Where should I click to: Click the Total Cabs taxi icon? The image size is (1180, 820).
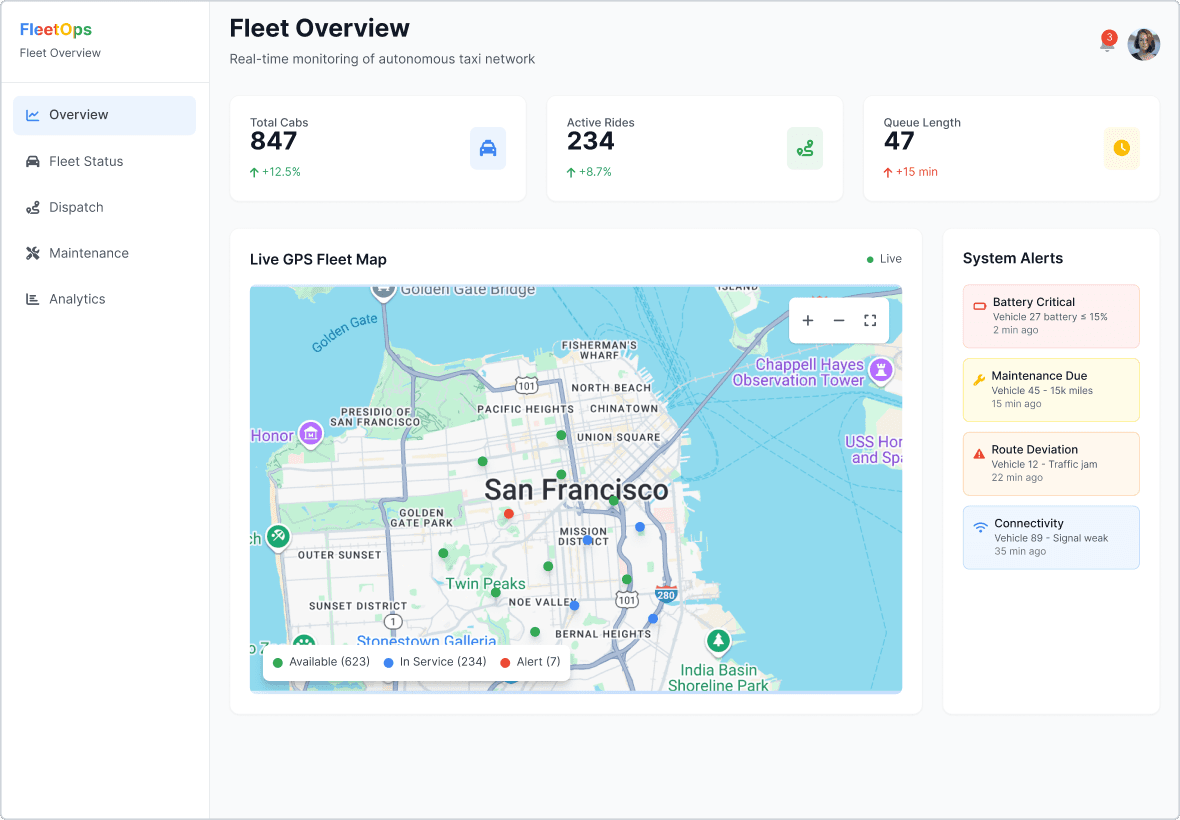[488, 148]
